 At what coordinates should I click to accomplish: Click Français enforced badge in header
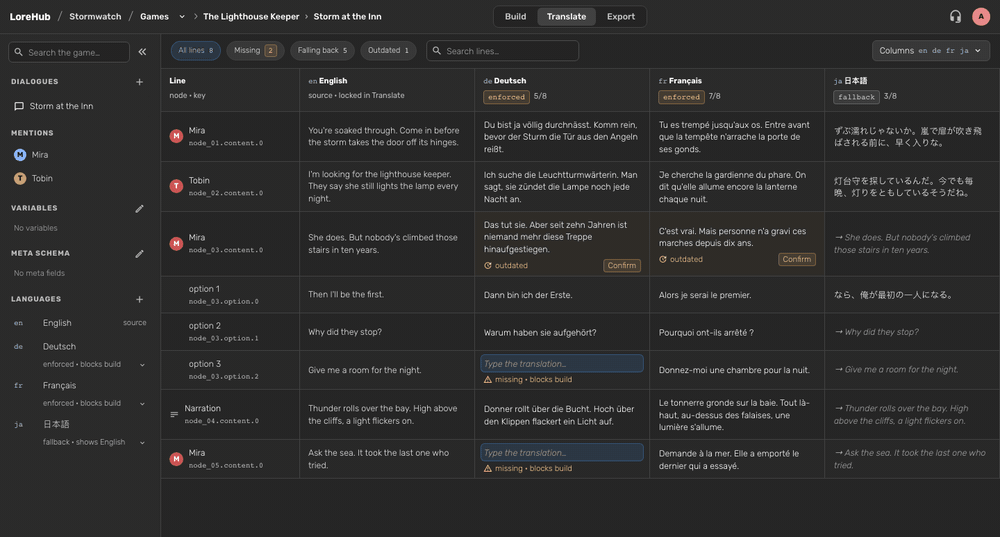click(681, 97)
